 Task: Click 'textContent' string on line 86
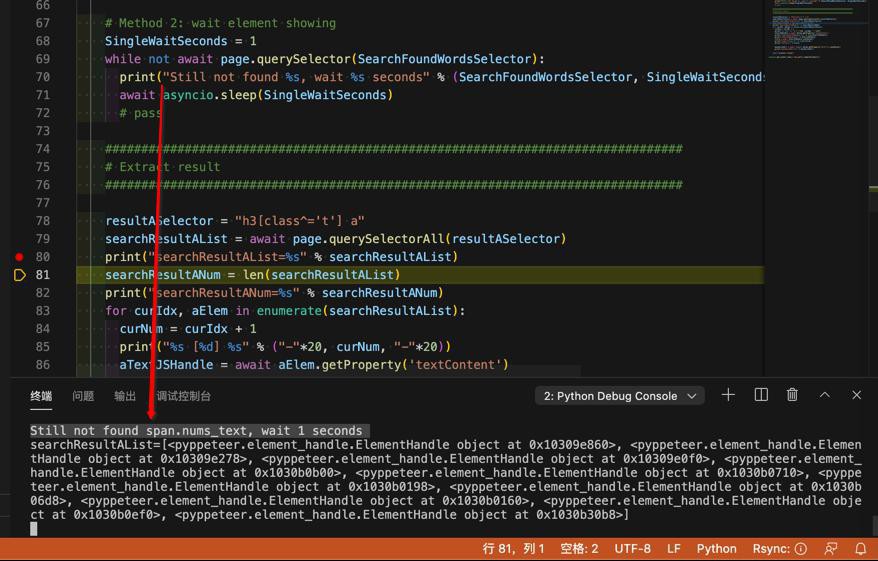pos(458,365)
